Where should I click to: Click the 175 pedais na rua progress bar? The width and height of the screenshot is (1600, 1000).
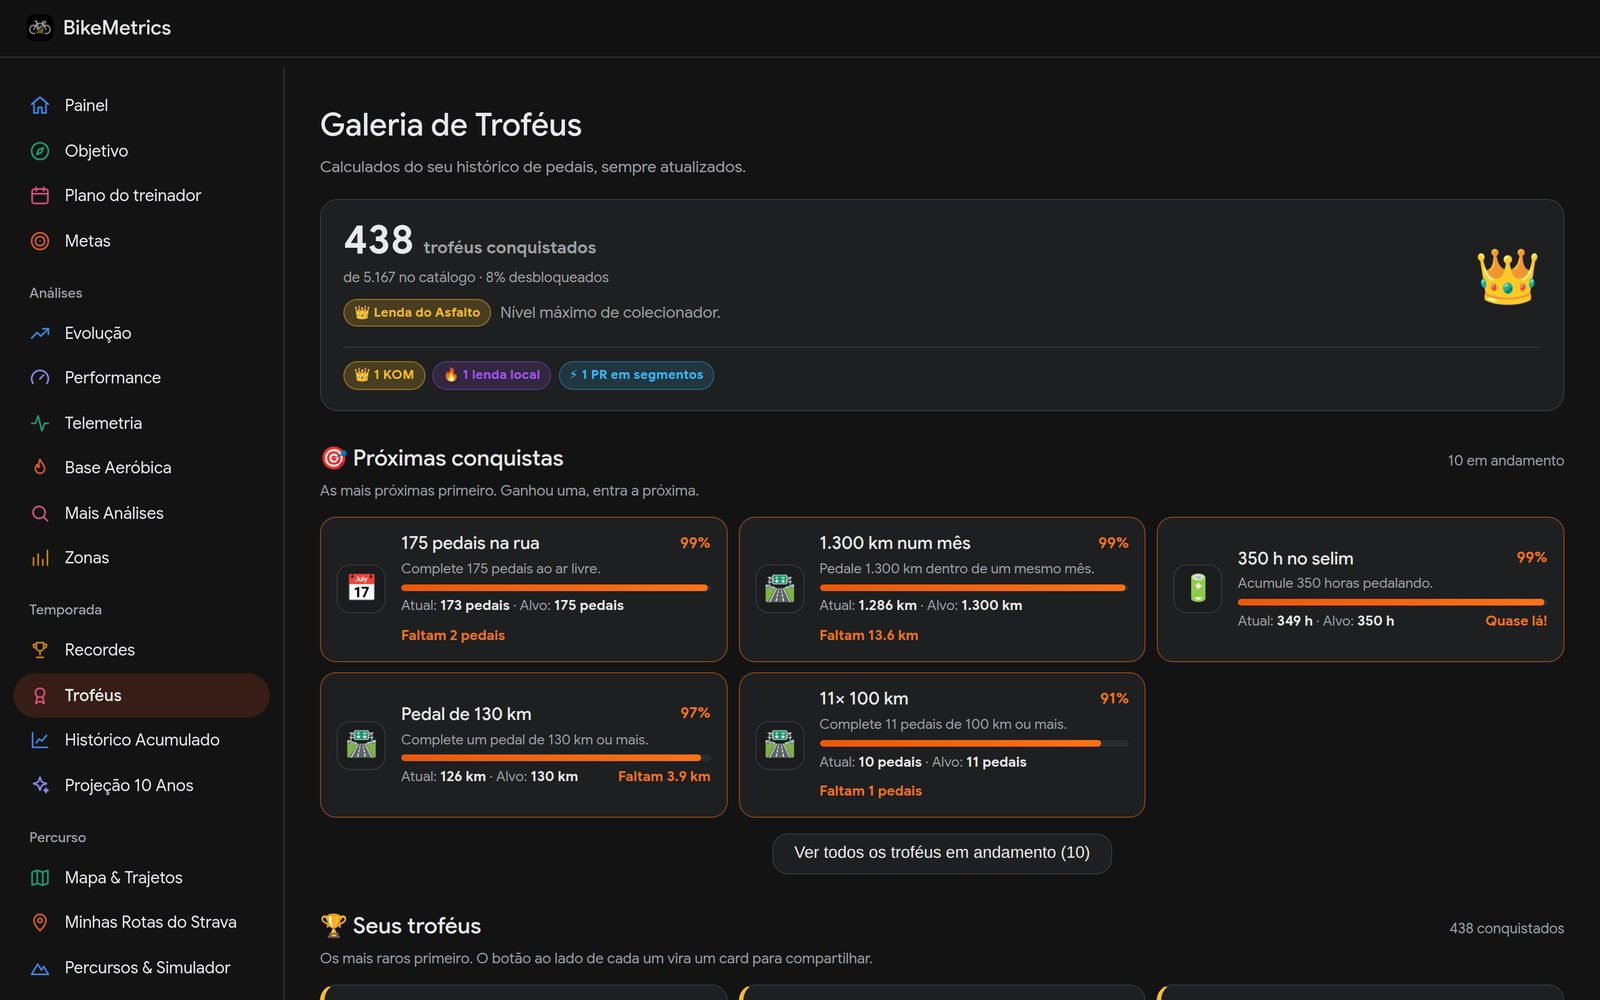[x=555, y=588]
